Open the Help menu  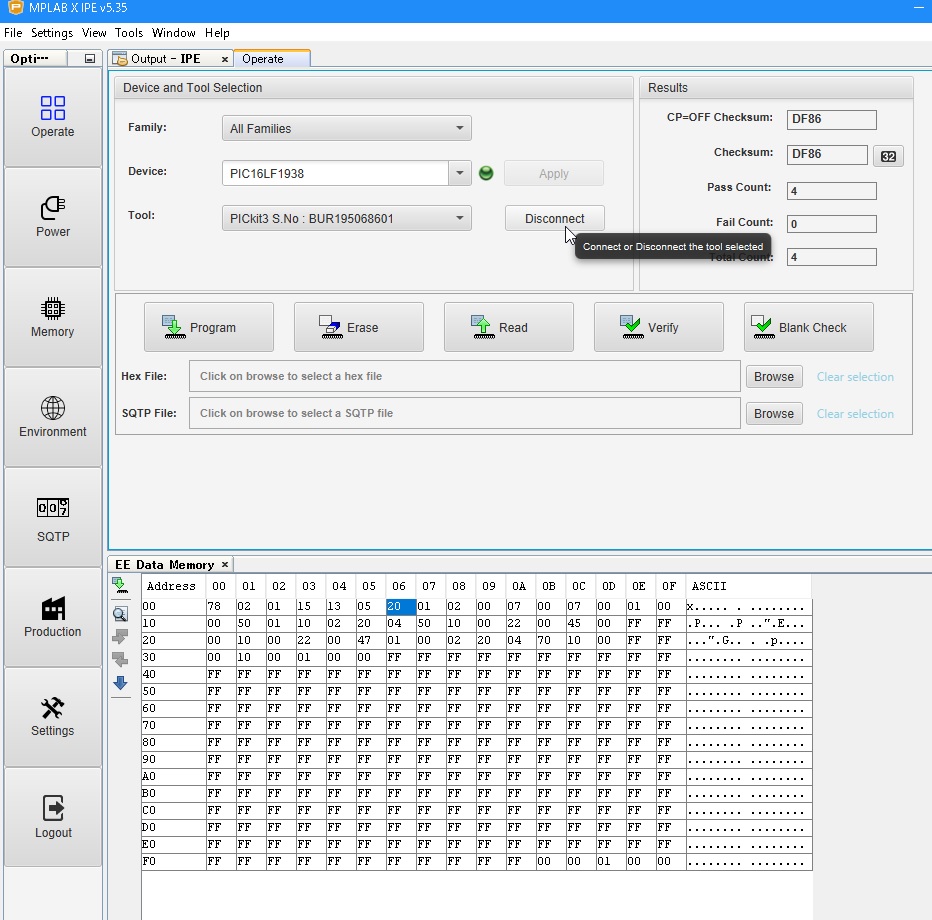(x=217, y=33)
